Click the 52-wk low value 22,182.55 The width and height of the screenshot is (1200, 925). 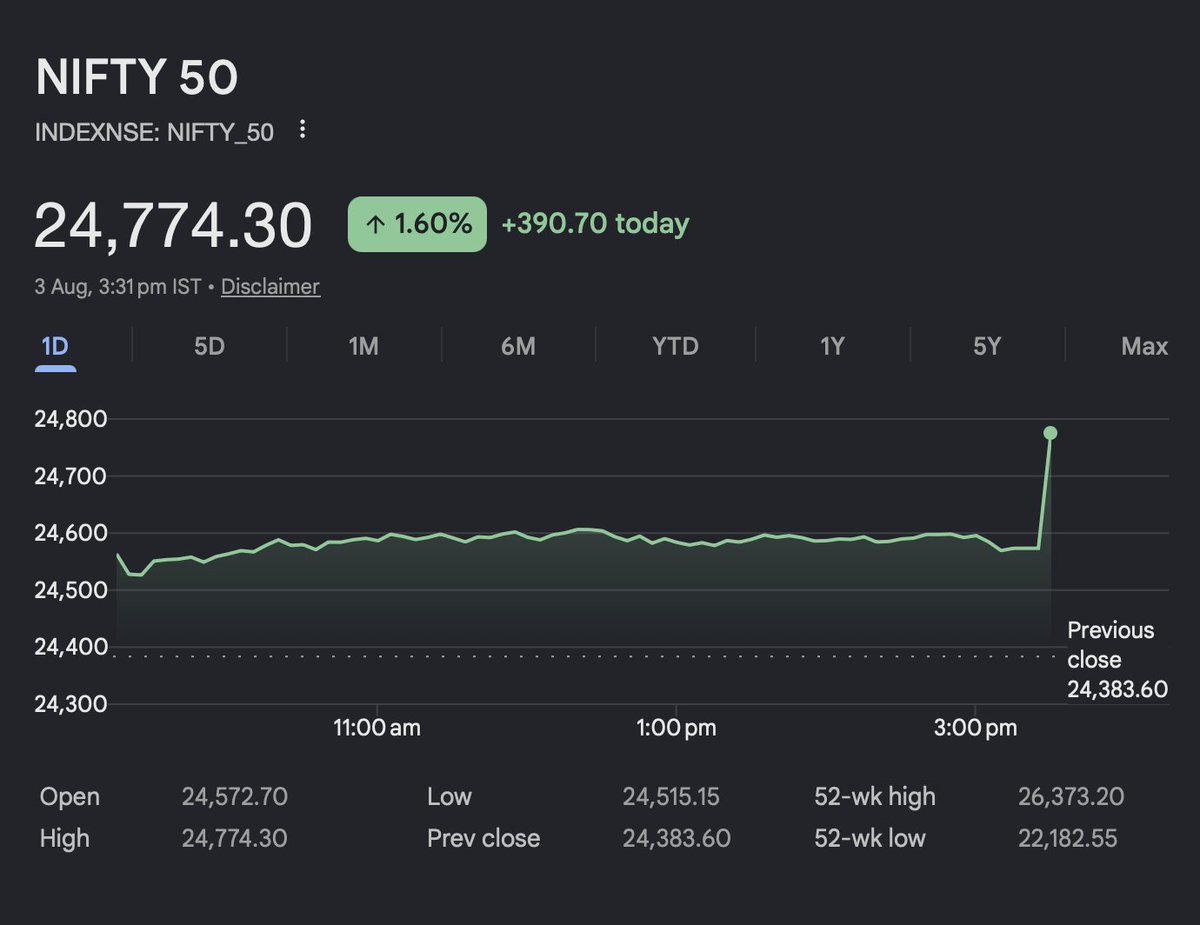pyautogui.click(x=1067, y=838)
